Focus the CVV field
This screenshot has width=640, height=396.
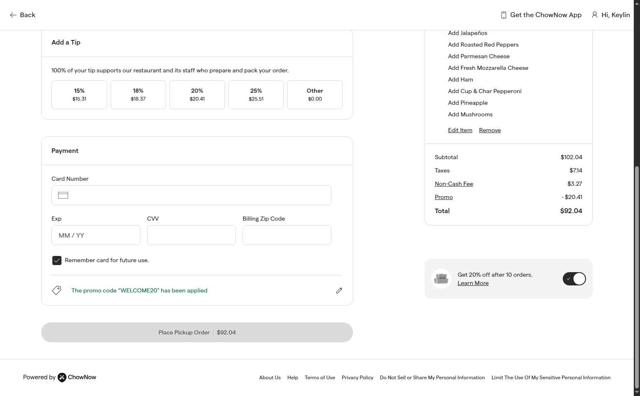(x=191, y=235)
